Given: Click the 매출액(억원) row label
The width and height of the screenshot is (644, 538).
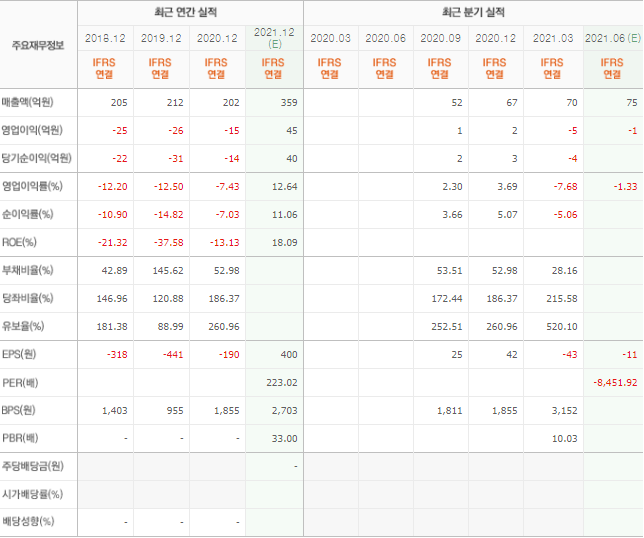Looking at the screenshot, I should 28,102.
